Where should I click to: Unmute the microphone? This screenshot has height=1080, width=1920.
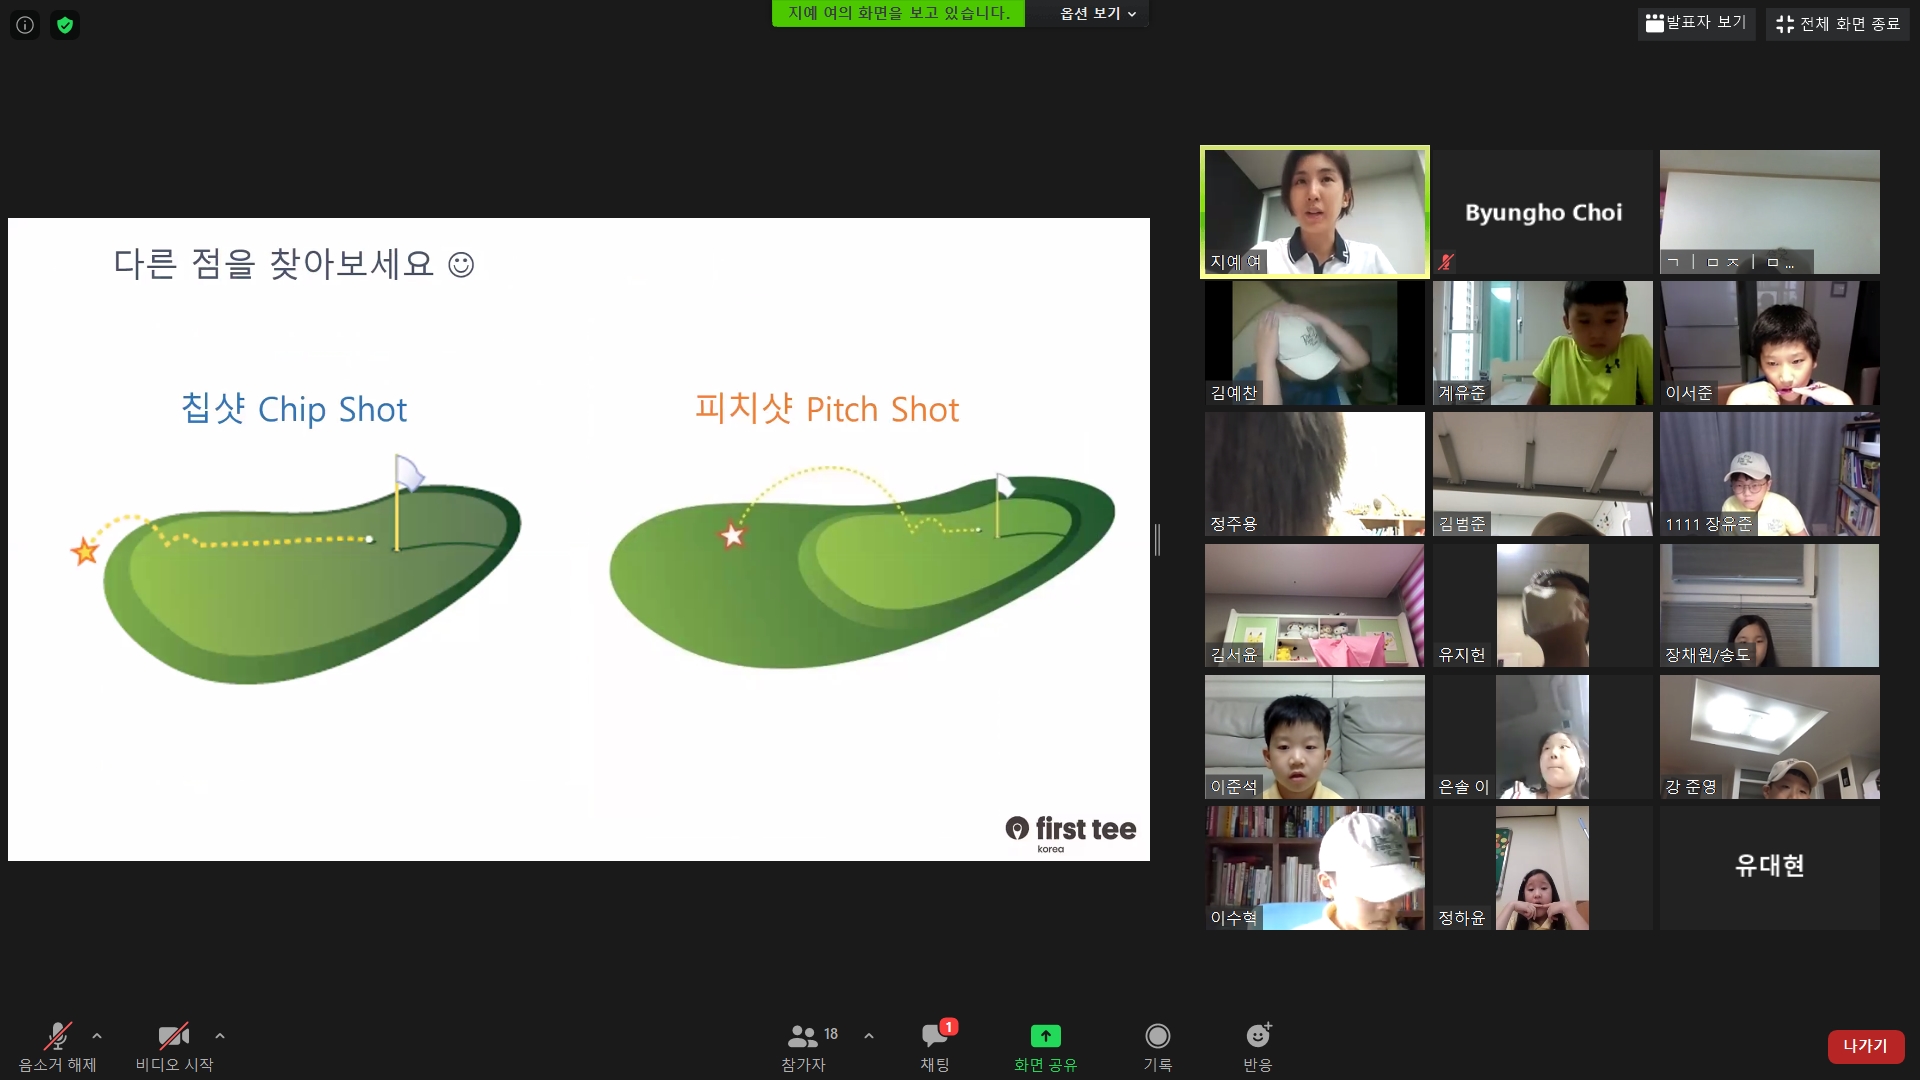point(58,1036)
